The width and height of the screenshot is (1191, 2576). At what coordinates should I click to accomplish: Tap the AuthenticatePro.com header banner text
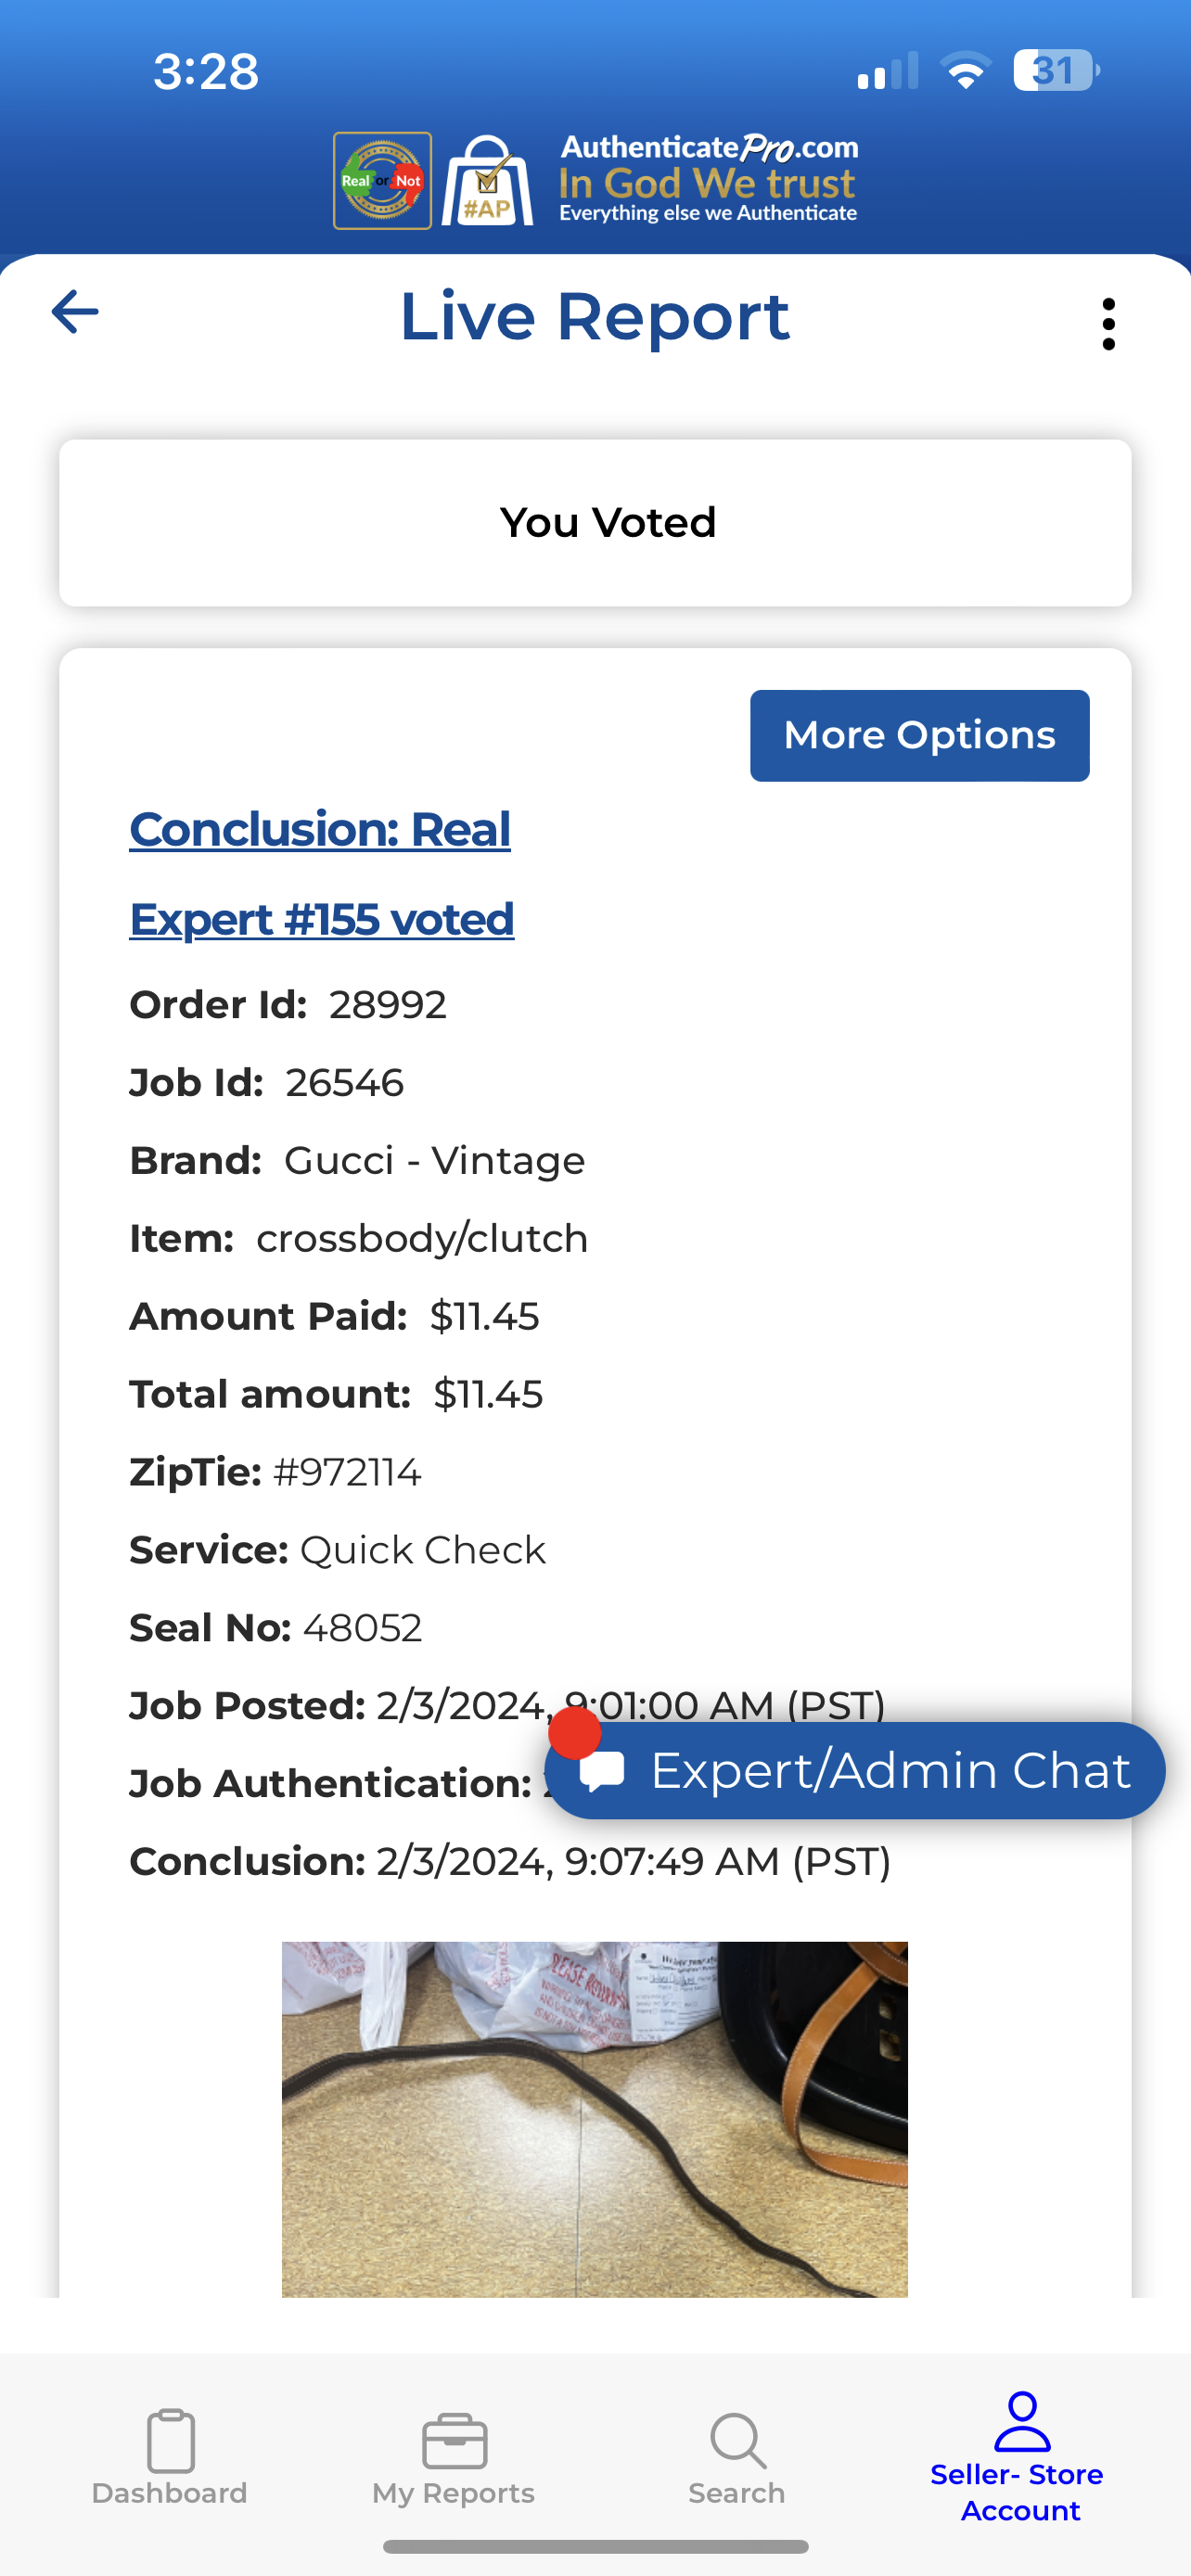[708, 180]
